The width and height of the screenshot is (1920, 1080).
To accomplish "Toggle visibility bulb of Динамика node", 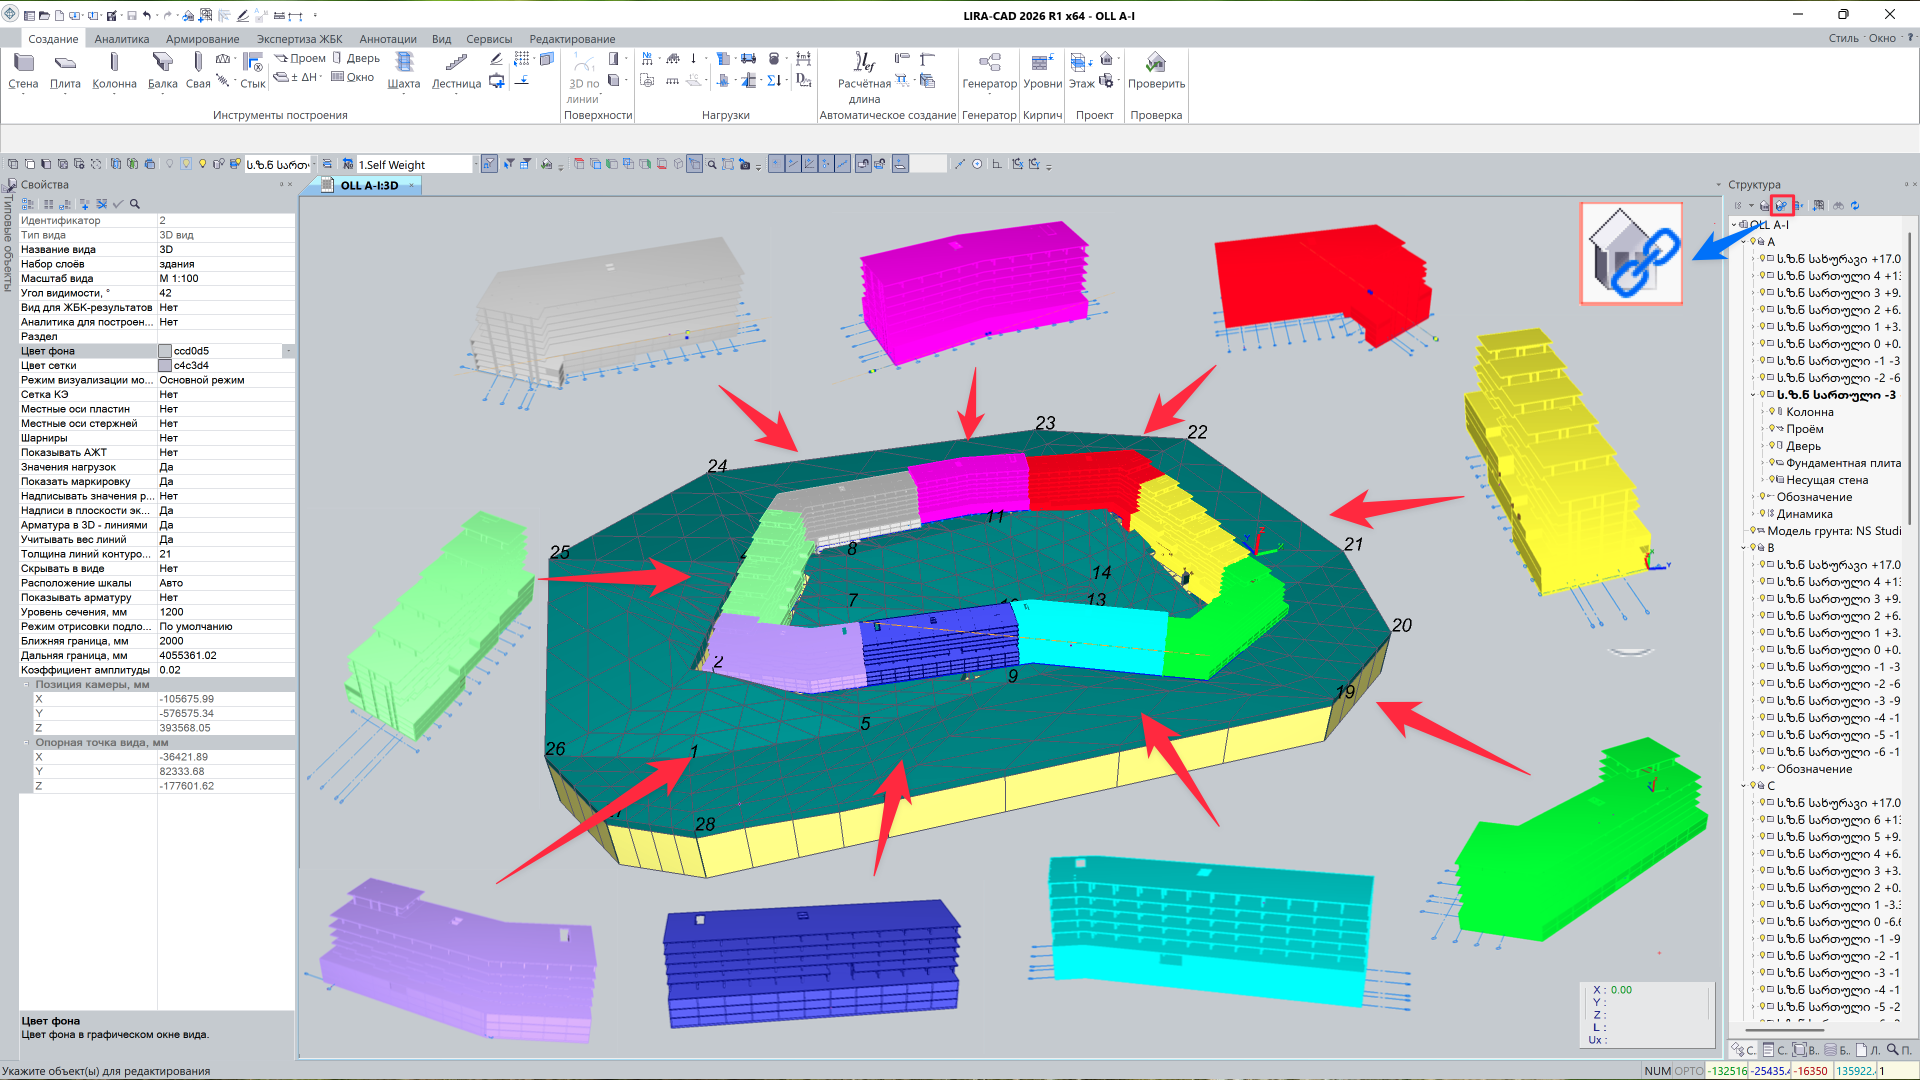I will 1762,514.
